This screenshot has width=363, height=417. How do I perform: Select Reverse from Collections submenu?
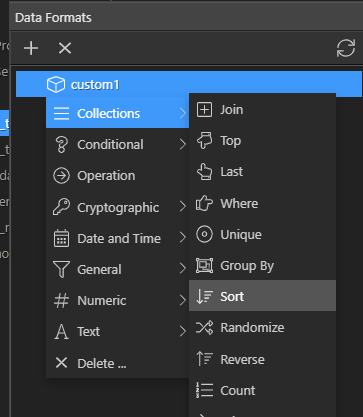[262, 359]
